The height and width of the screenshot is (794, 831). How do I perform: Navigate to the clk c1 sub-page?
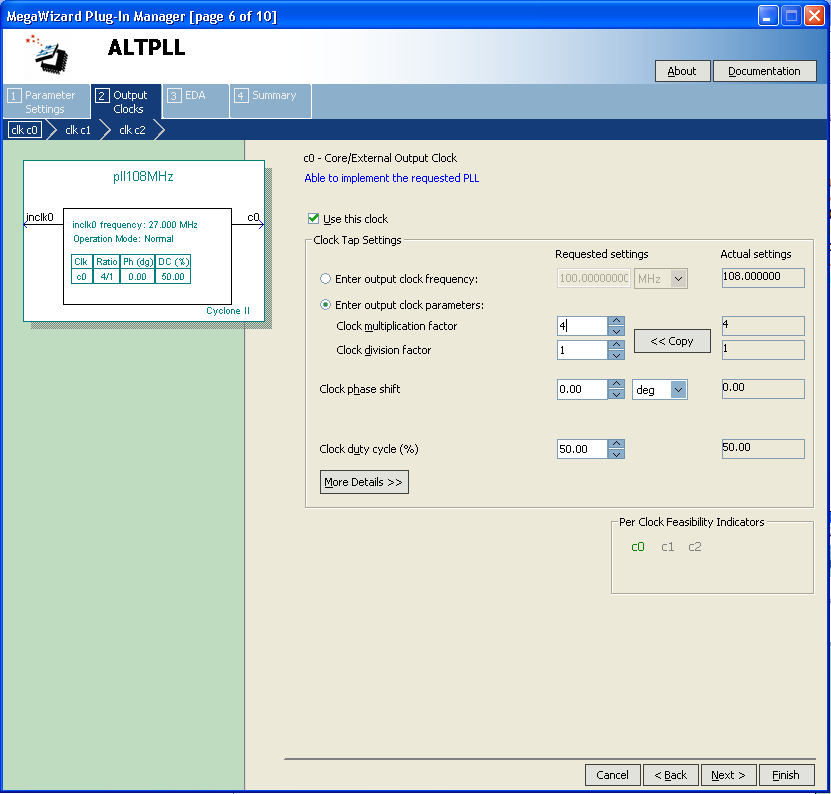pos(78,130)
